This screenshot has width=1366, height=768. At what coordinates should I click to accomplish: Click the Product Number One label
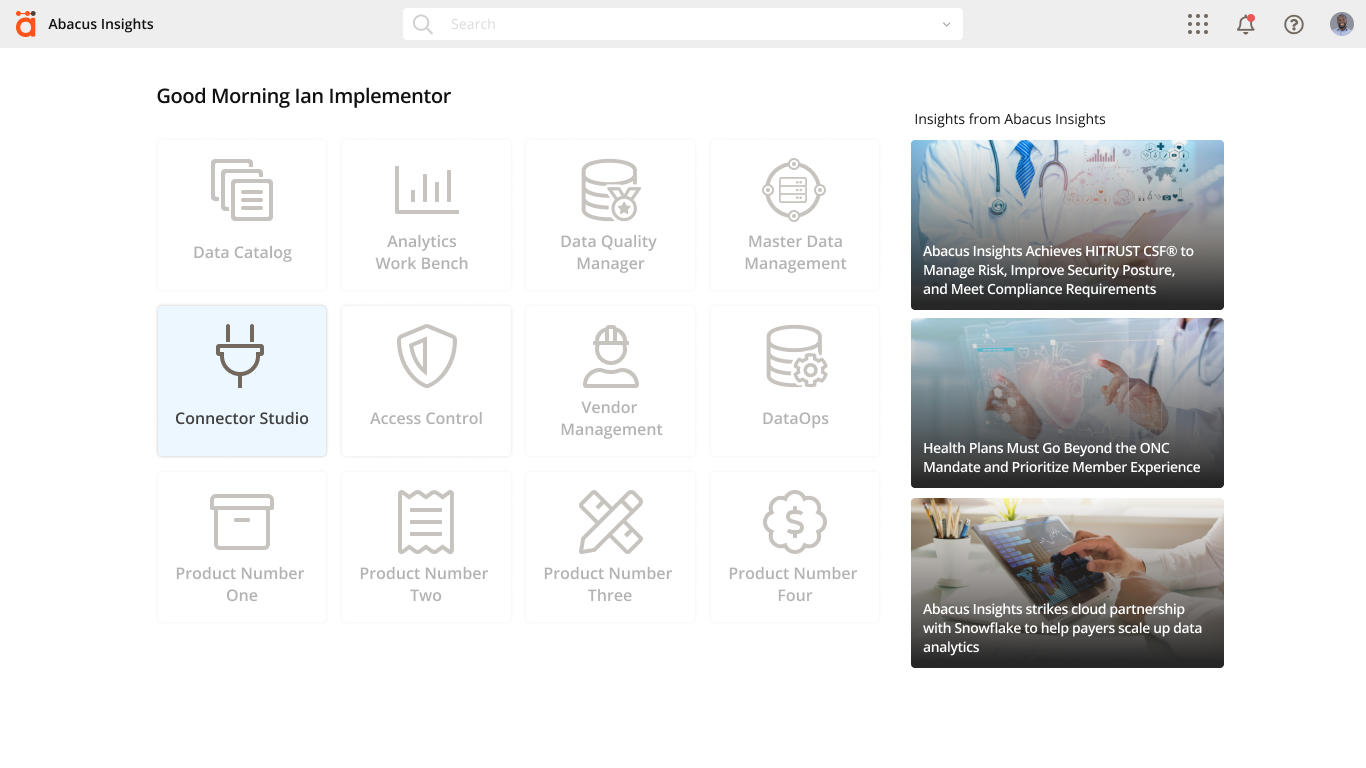coord(240,584)
